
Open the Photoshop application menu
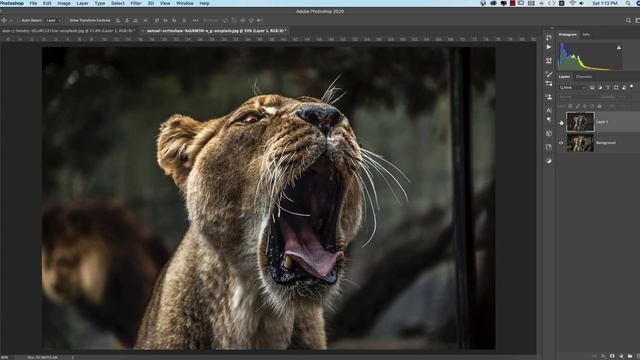click(x=12, y=3)
